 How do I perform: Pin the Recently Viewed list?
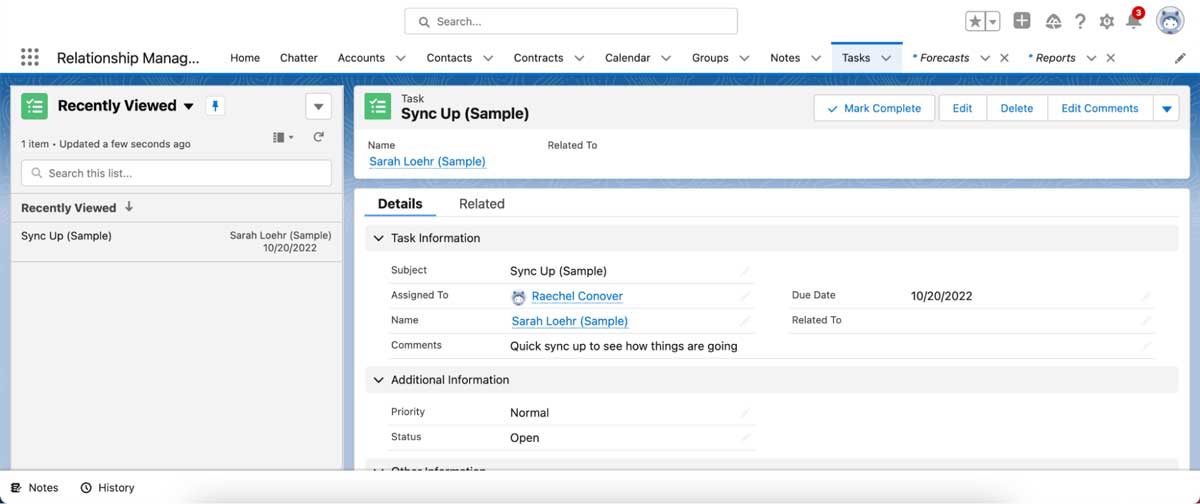tap(215, 106)
